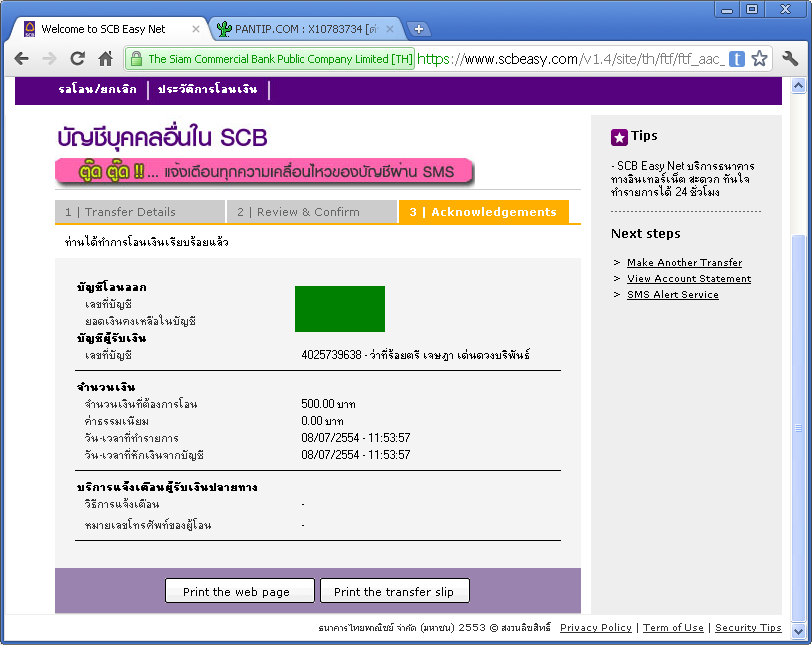
Task: Click the Tips star icon
Action: [619, 137]
